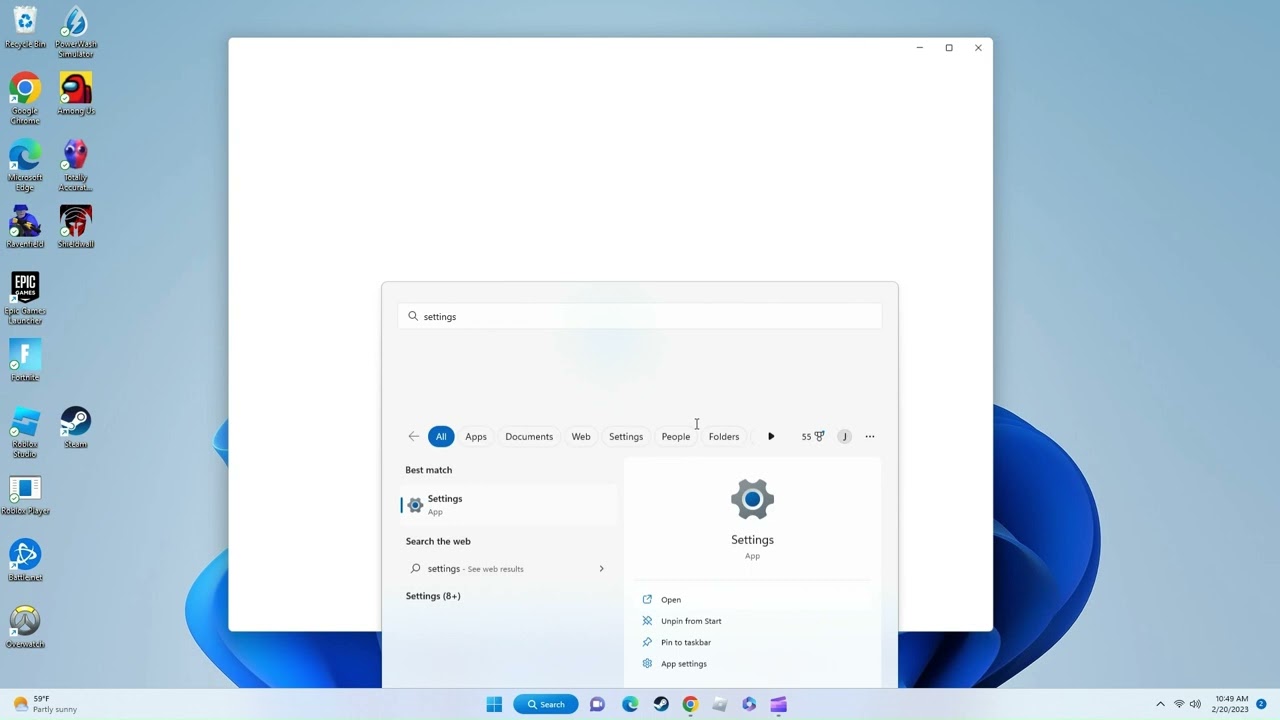Image resolution: width=1280 pixels, height=720 pixels.
Task: Open Among Us desktop shortcut
Action: click(76, 93)
